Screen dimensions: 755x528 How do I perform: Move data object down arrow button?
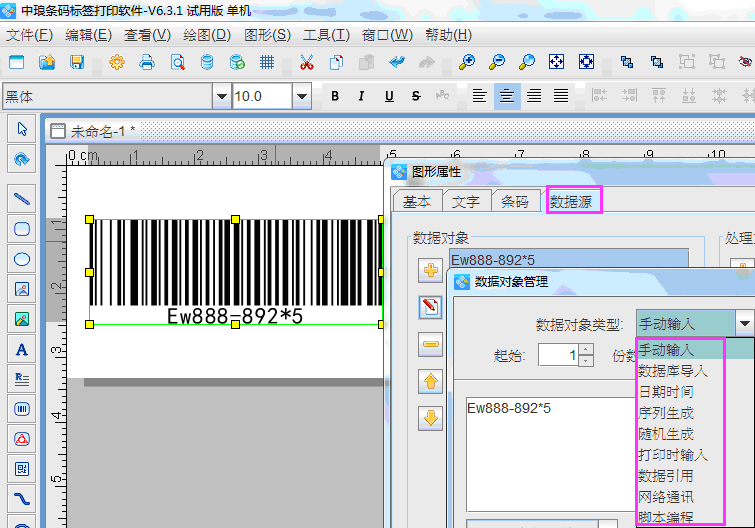[430, 418]
